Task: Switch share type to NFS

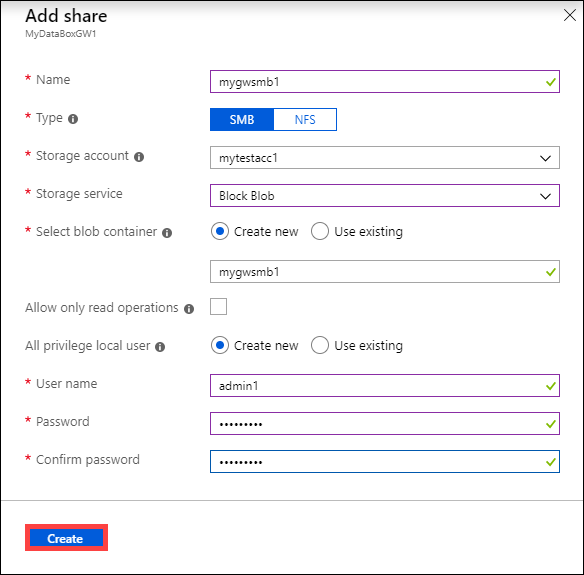Action: 305,120
